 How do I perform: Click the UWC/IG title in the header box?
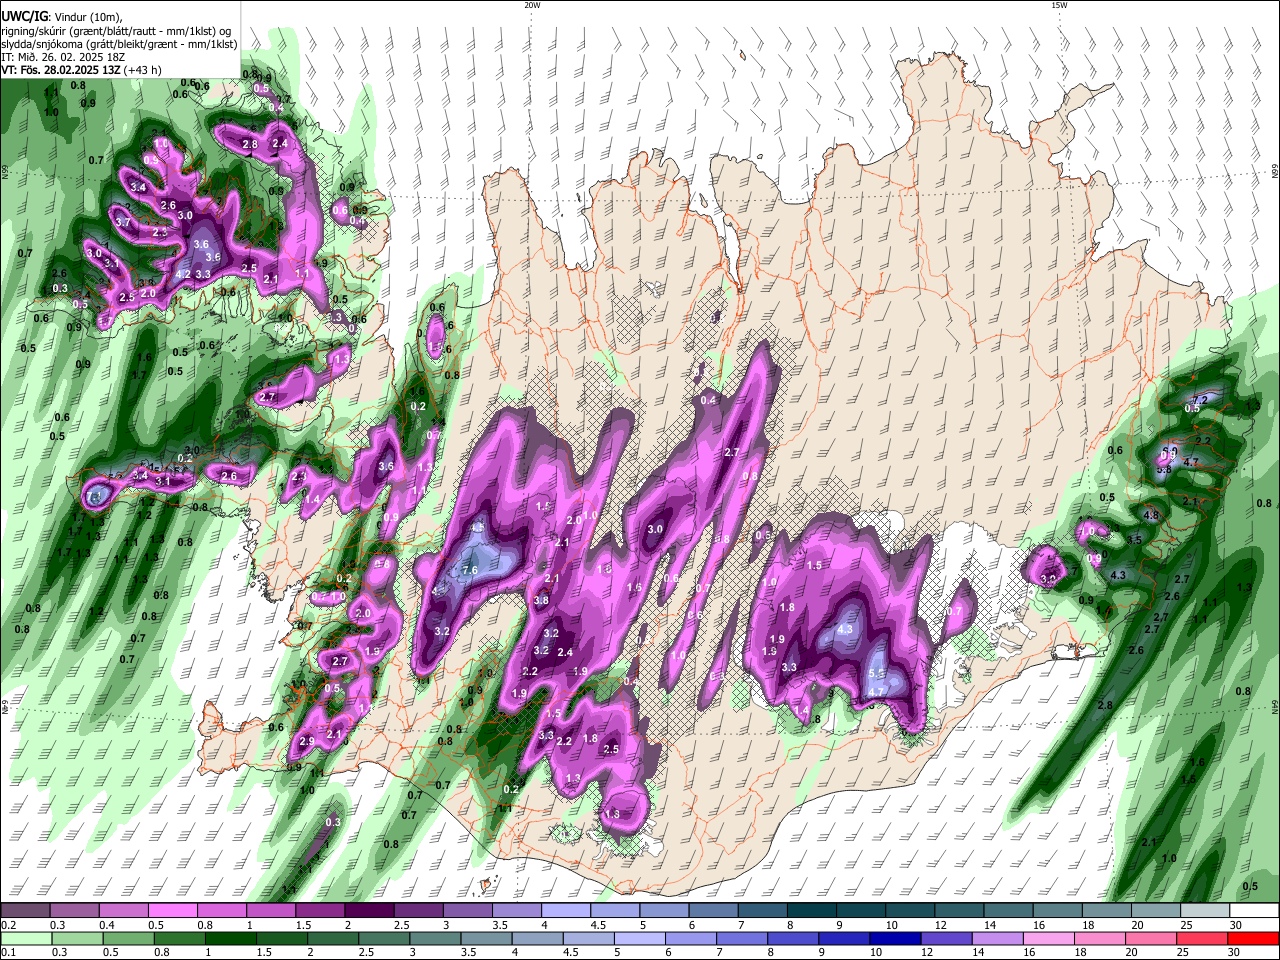click(23, 16)
